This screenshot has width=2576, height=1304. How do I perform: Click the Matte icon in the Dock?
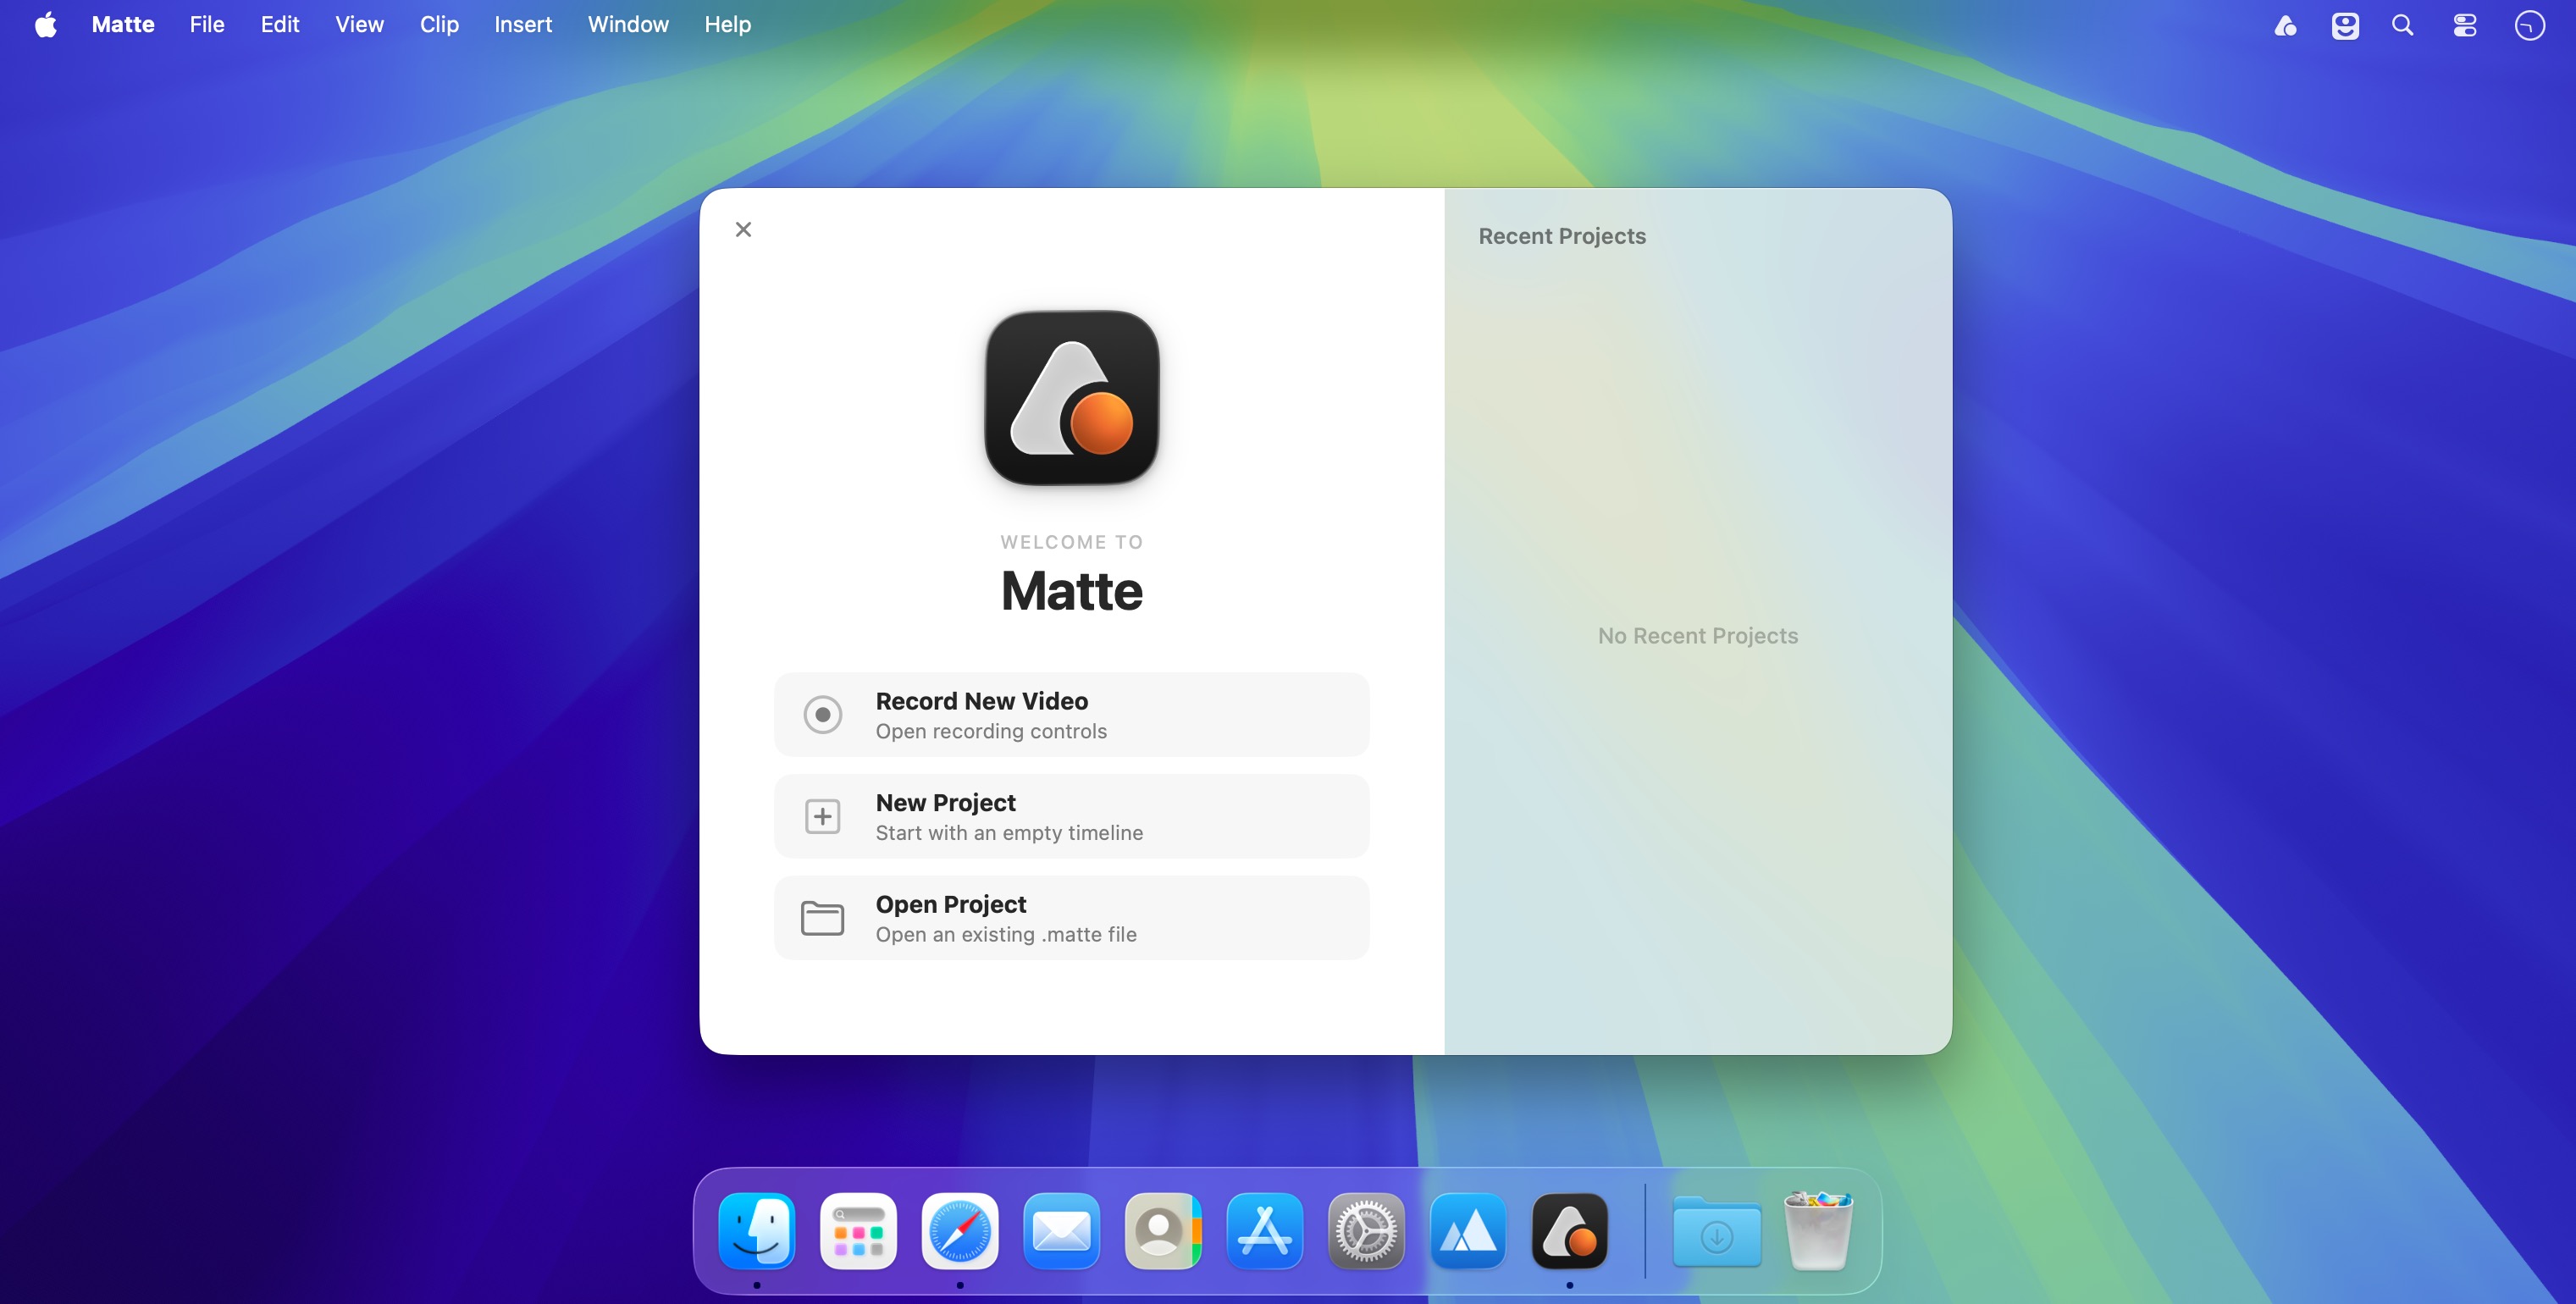pos(1569,1231)
